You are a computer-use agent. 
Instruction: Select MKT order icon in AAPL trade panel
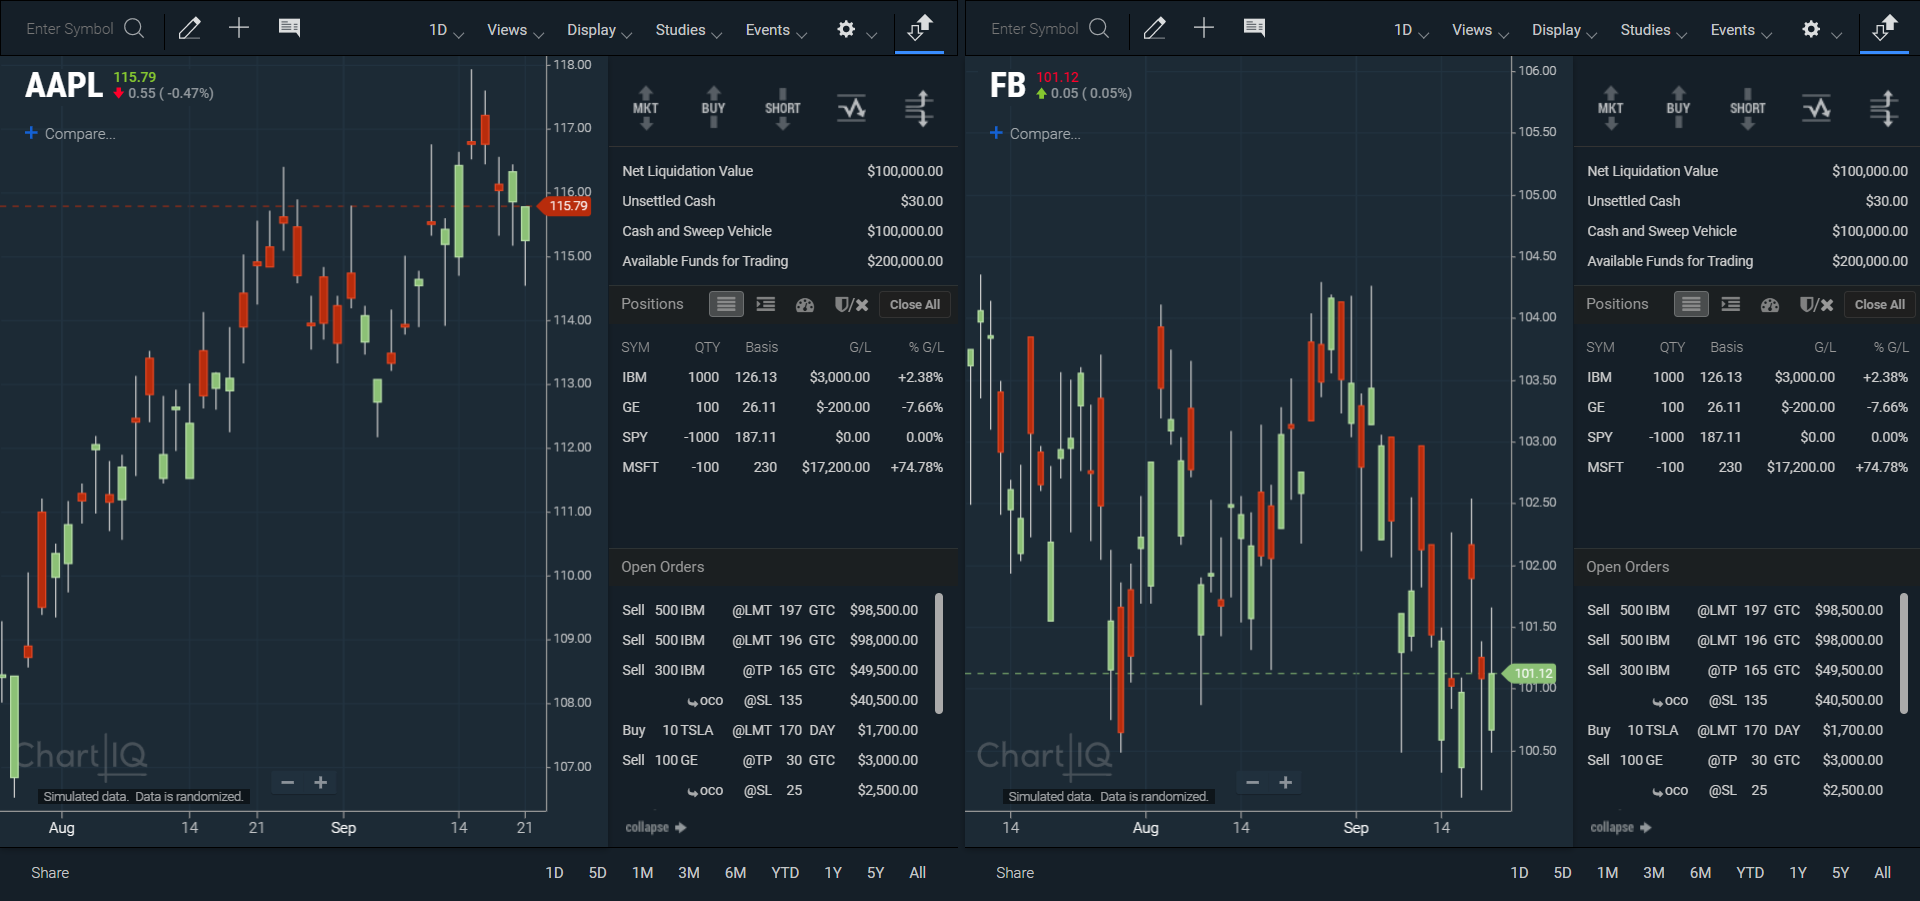[x=646, y=108]
